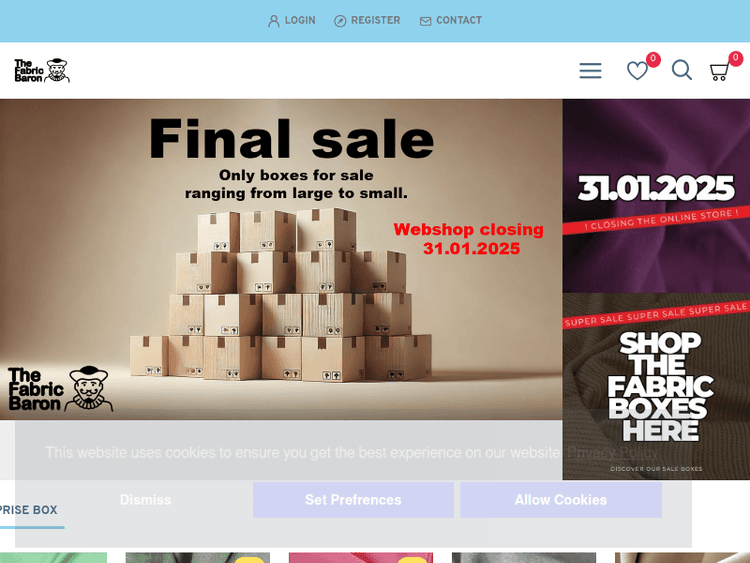Screen dimensions: 750x563
Task: Open the REGISTER link
Action: (375, 21)
